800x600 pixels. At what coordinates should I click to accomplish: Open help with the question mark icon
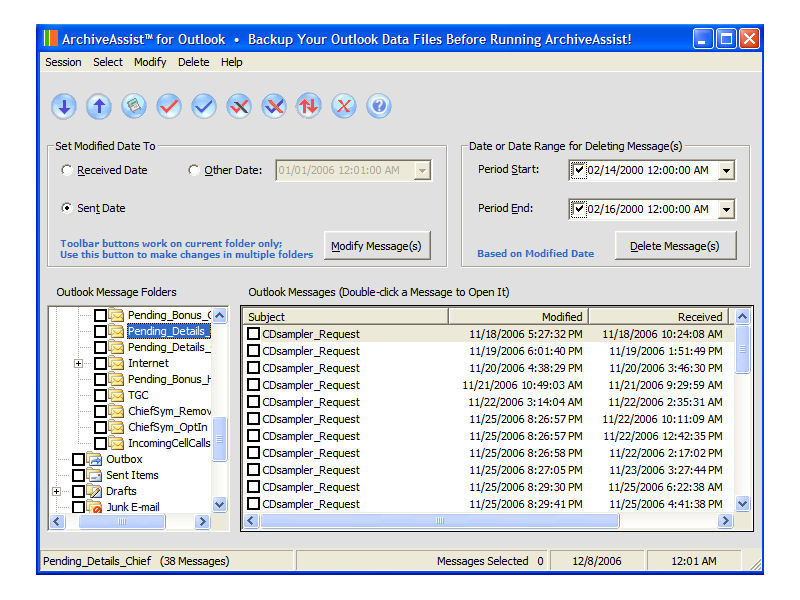coord(379,107)
